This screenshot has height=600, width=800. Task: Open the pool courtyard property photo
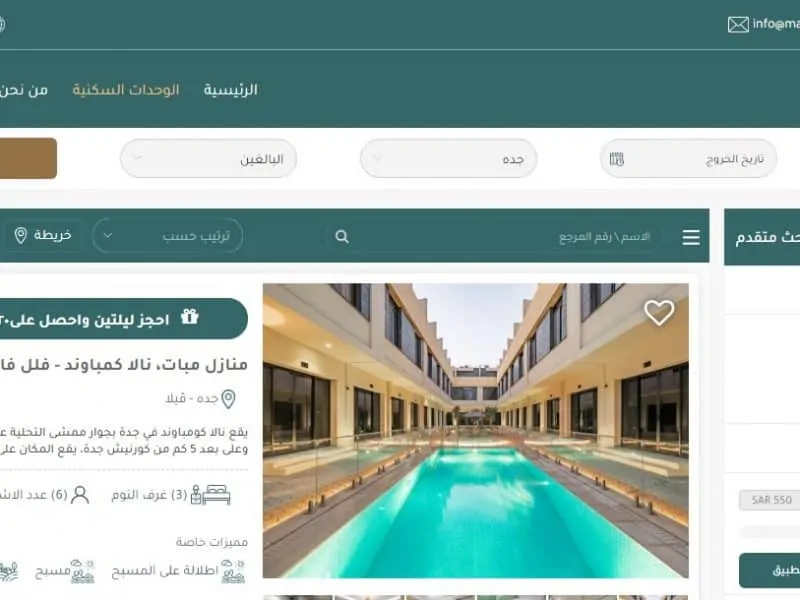[x=476, y=431]
